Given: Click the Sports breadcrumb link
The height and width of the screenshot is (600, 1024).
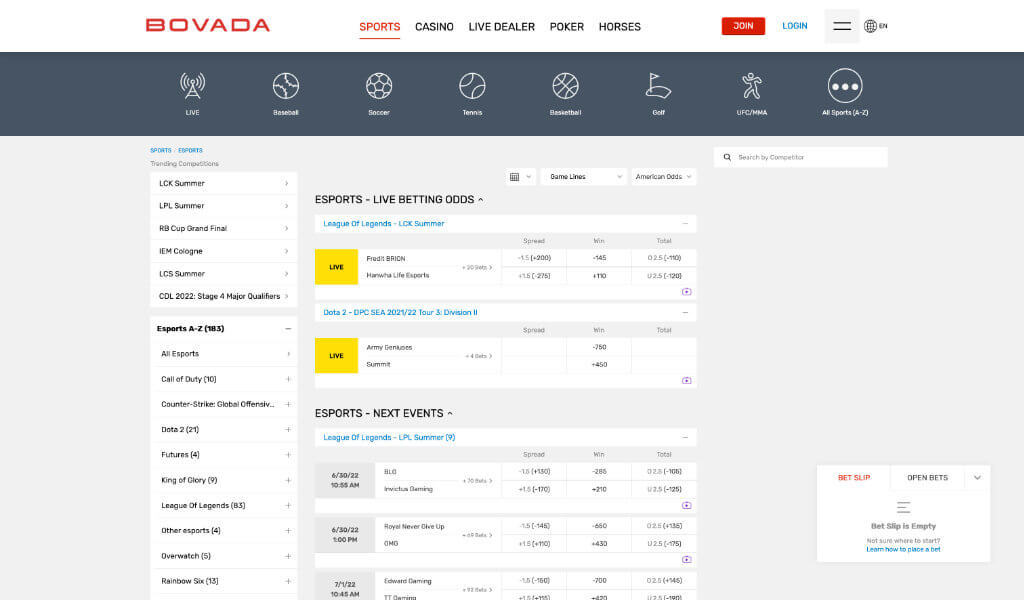Looking at the screenshot, I should pyautogui.click(x=161, y=151).
